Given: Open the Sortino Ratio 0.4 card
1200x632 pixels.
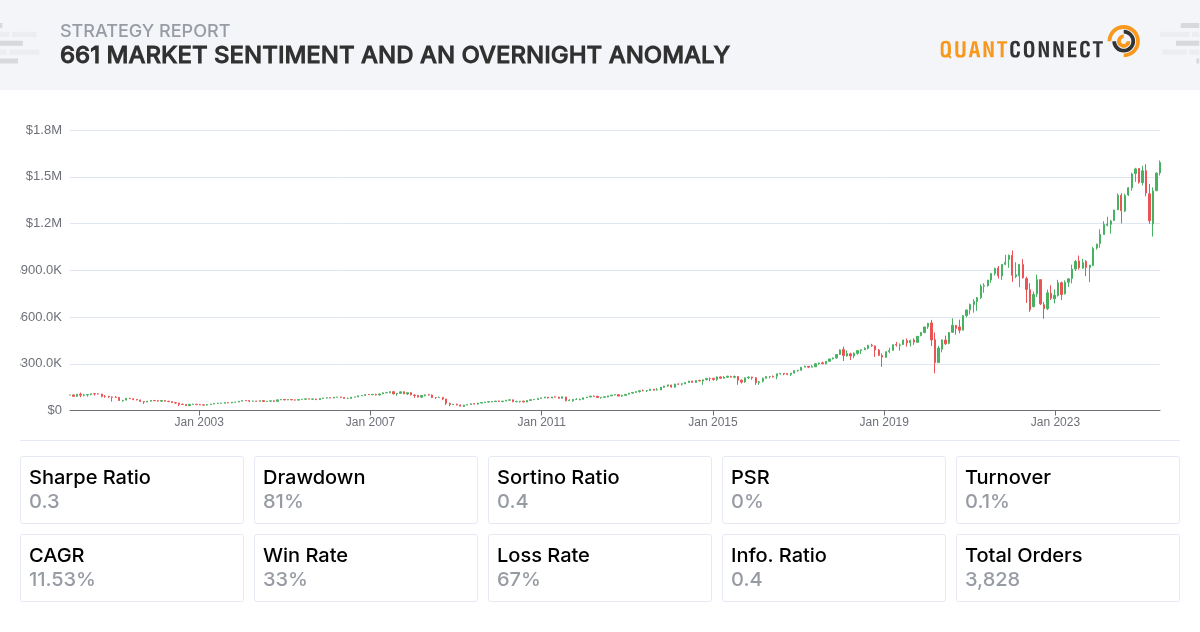Looking at the screenshot, I should [600, 490].
